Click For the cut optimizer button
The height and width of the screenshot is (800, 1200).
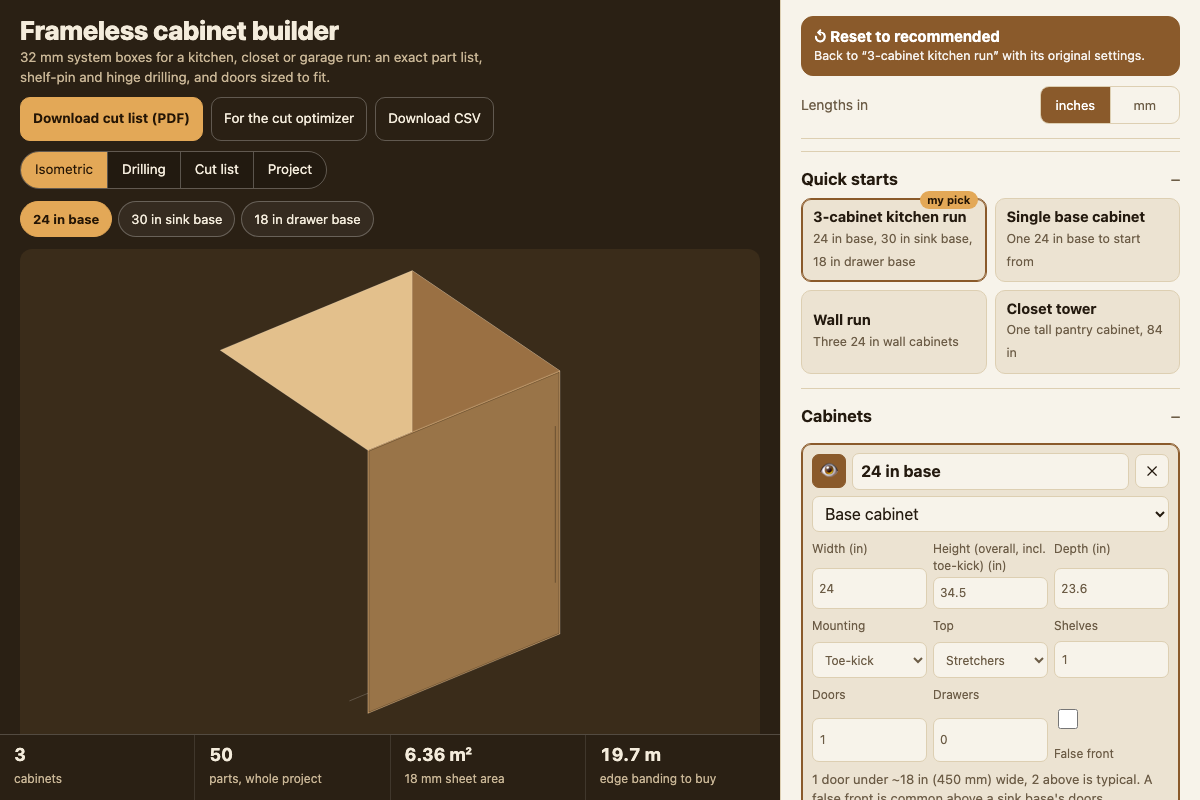[289, 119]
